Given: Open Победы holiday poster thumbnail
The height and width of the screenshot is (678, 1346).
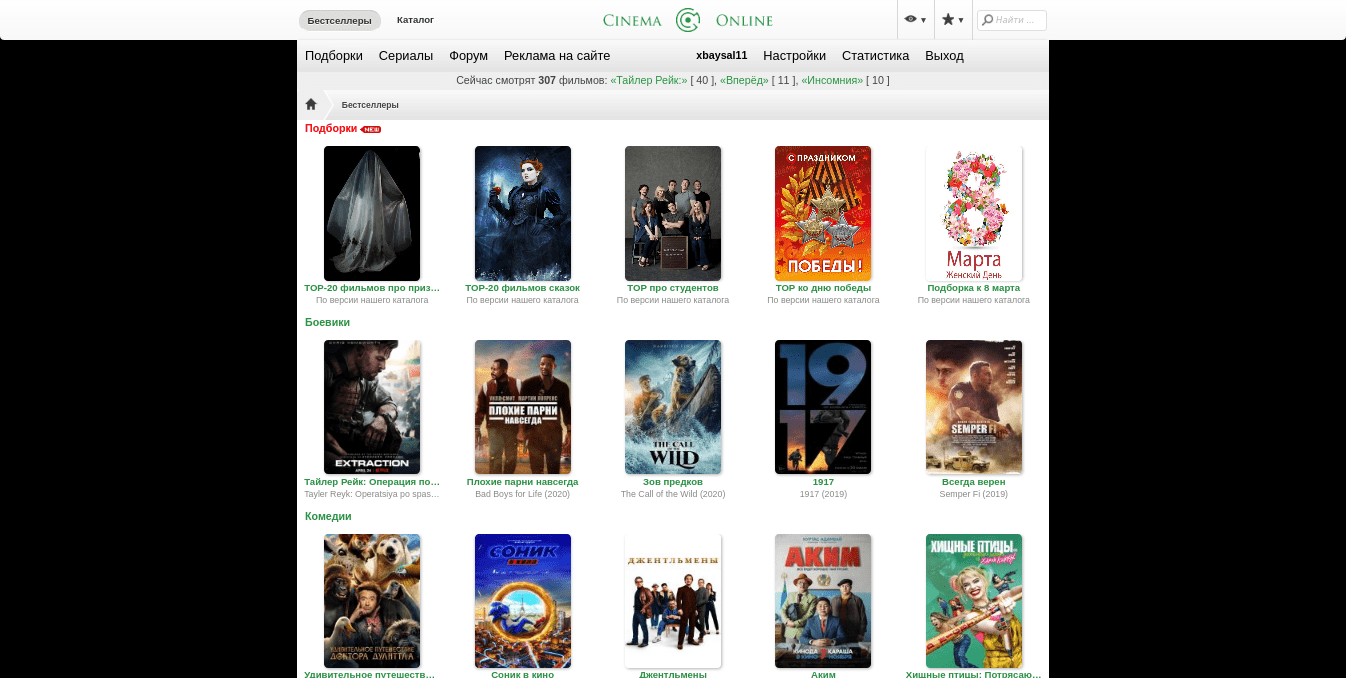Looking at the screenshot, I should (823, 213).
